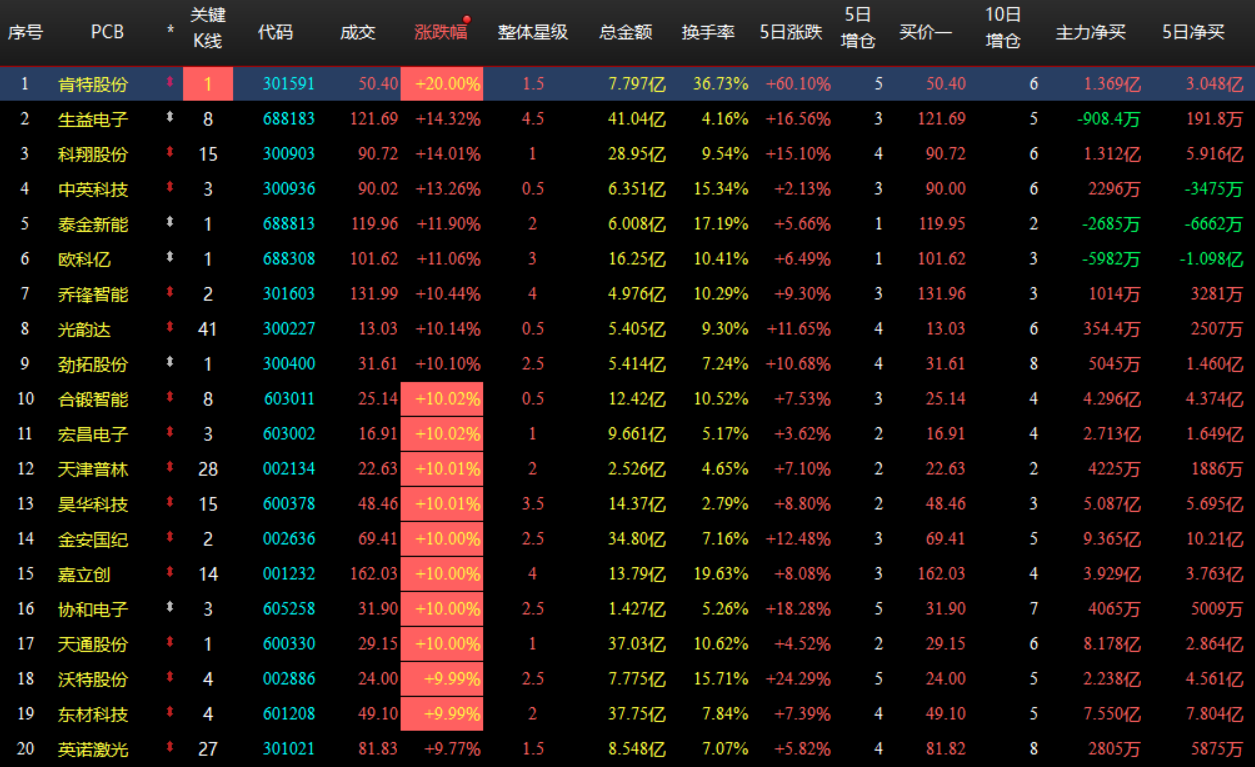The width and height of the screenshot is (1255, 767).
Task: Select stock name 英诺激光
Action: pos(93,749)
